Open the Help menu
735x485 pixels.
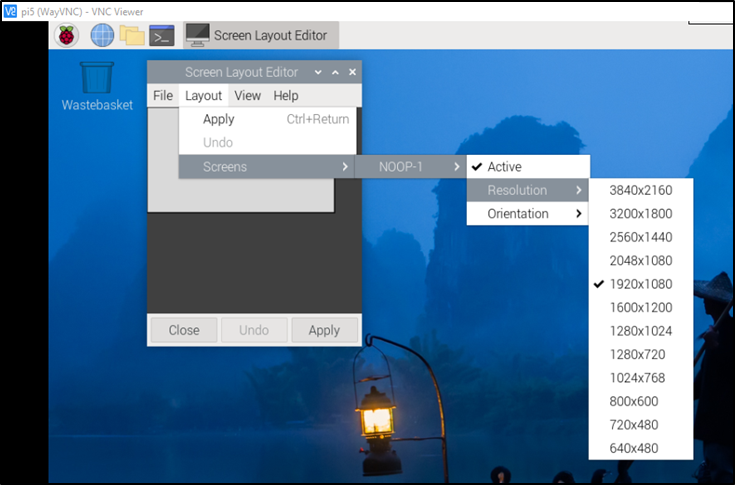coord(286,96)
